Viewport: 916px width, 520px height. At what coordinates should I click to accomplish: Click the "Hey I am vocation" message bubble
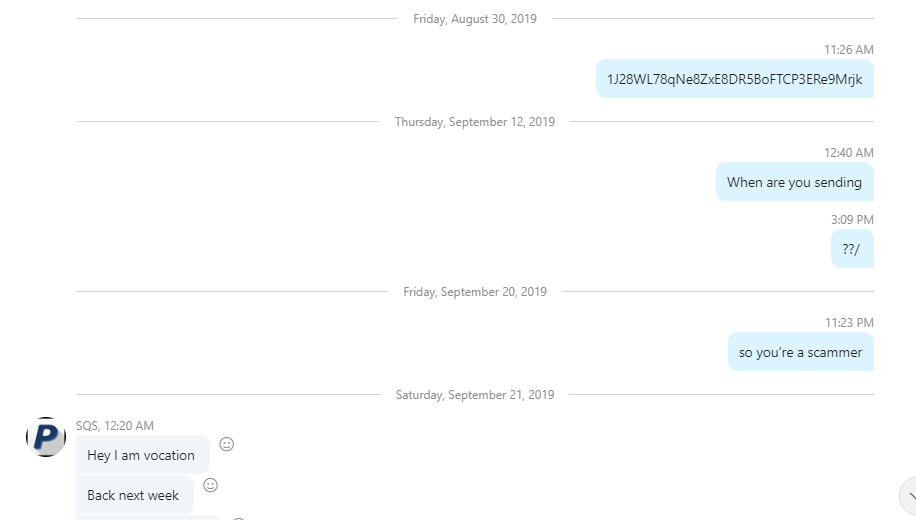pyautogui.click(x=142, y=455)
